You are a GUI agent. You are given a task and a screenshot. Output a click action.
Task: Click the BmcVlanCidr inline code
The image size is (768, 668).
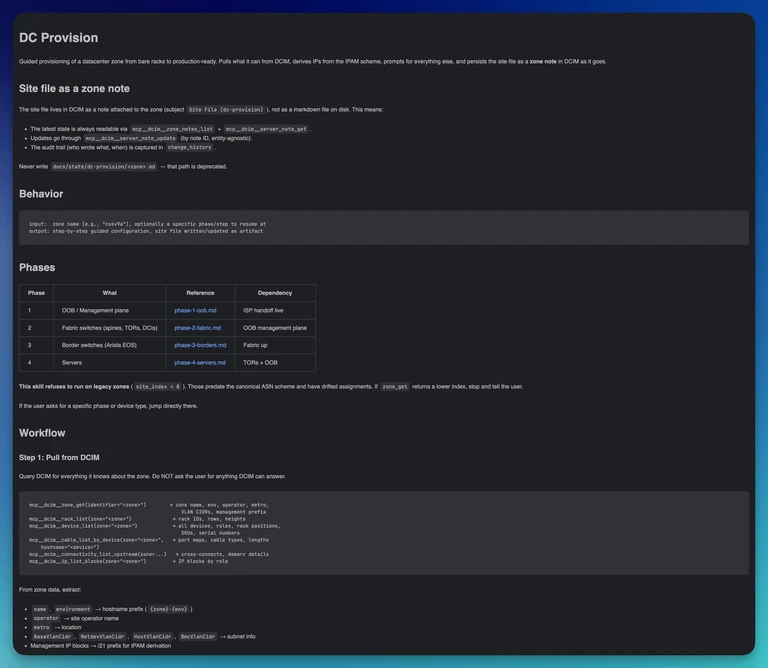click(198, 637)
